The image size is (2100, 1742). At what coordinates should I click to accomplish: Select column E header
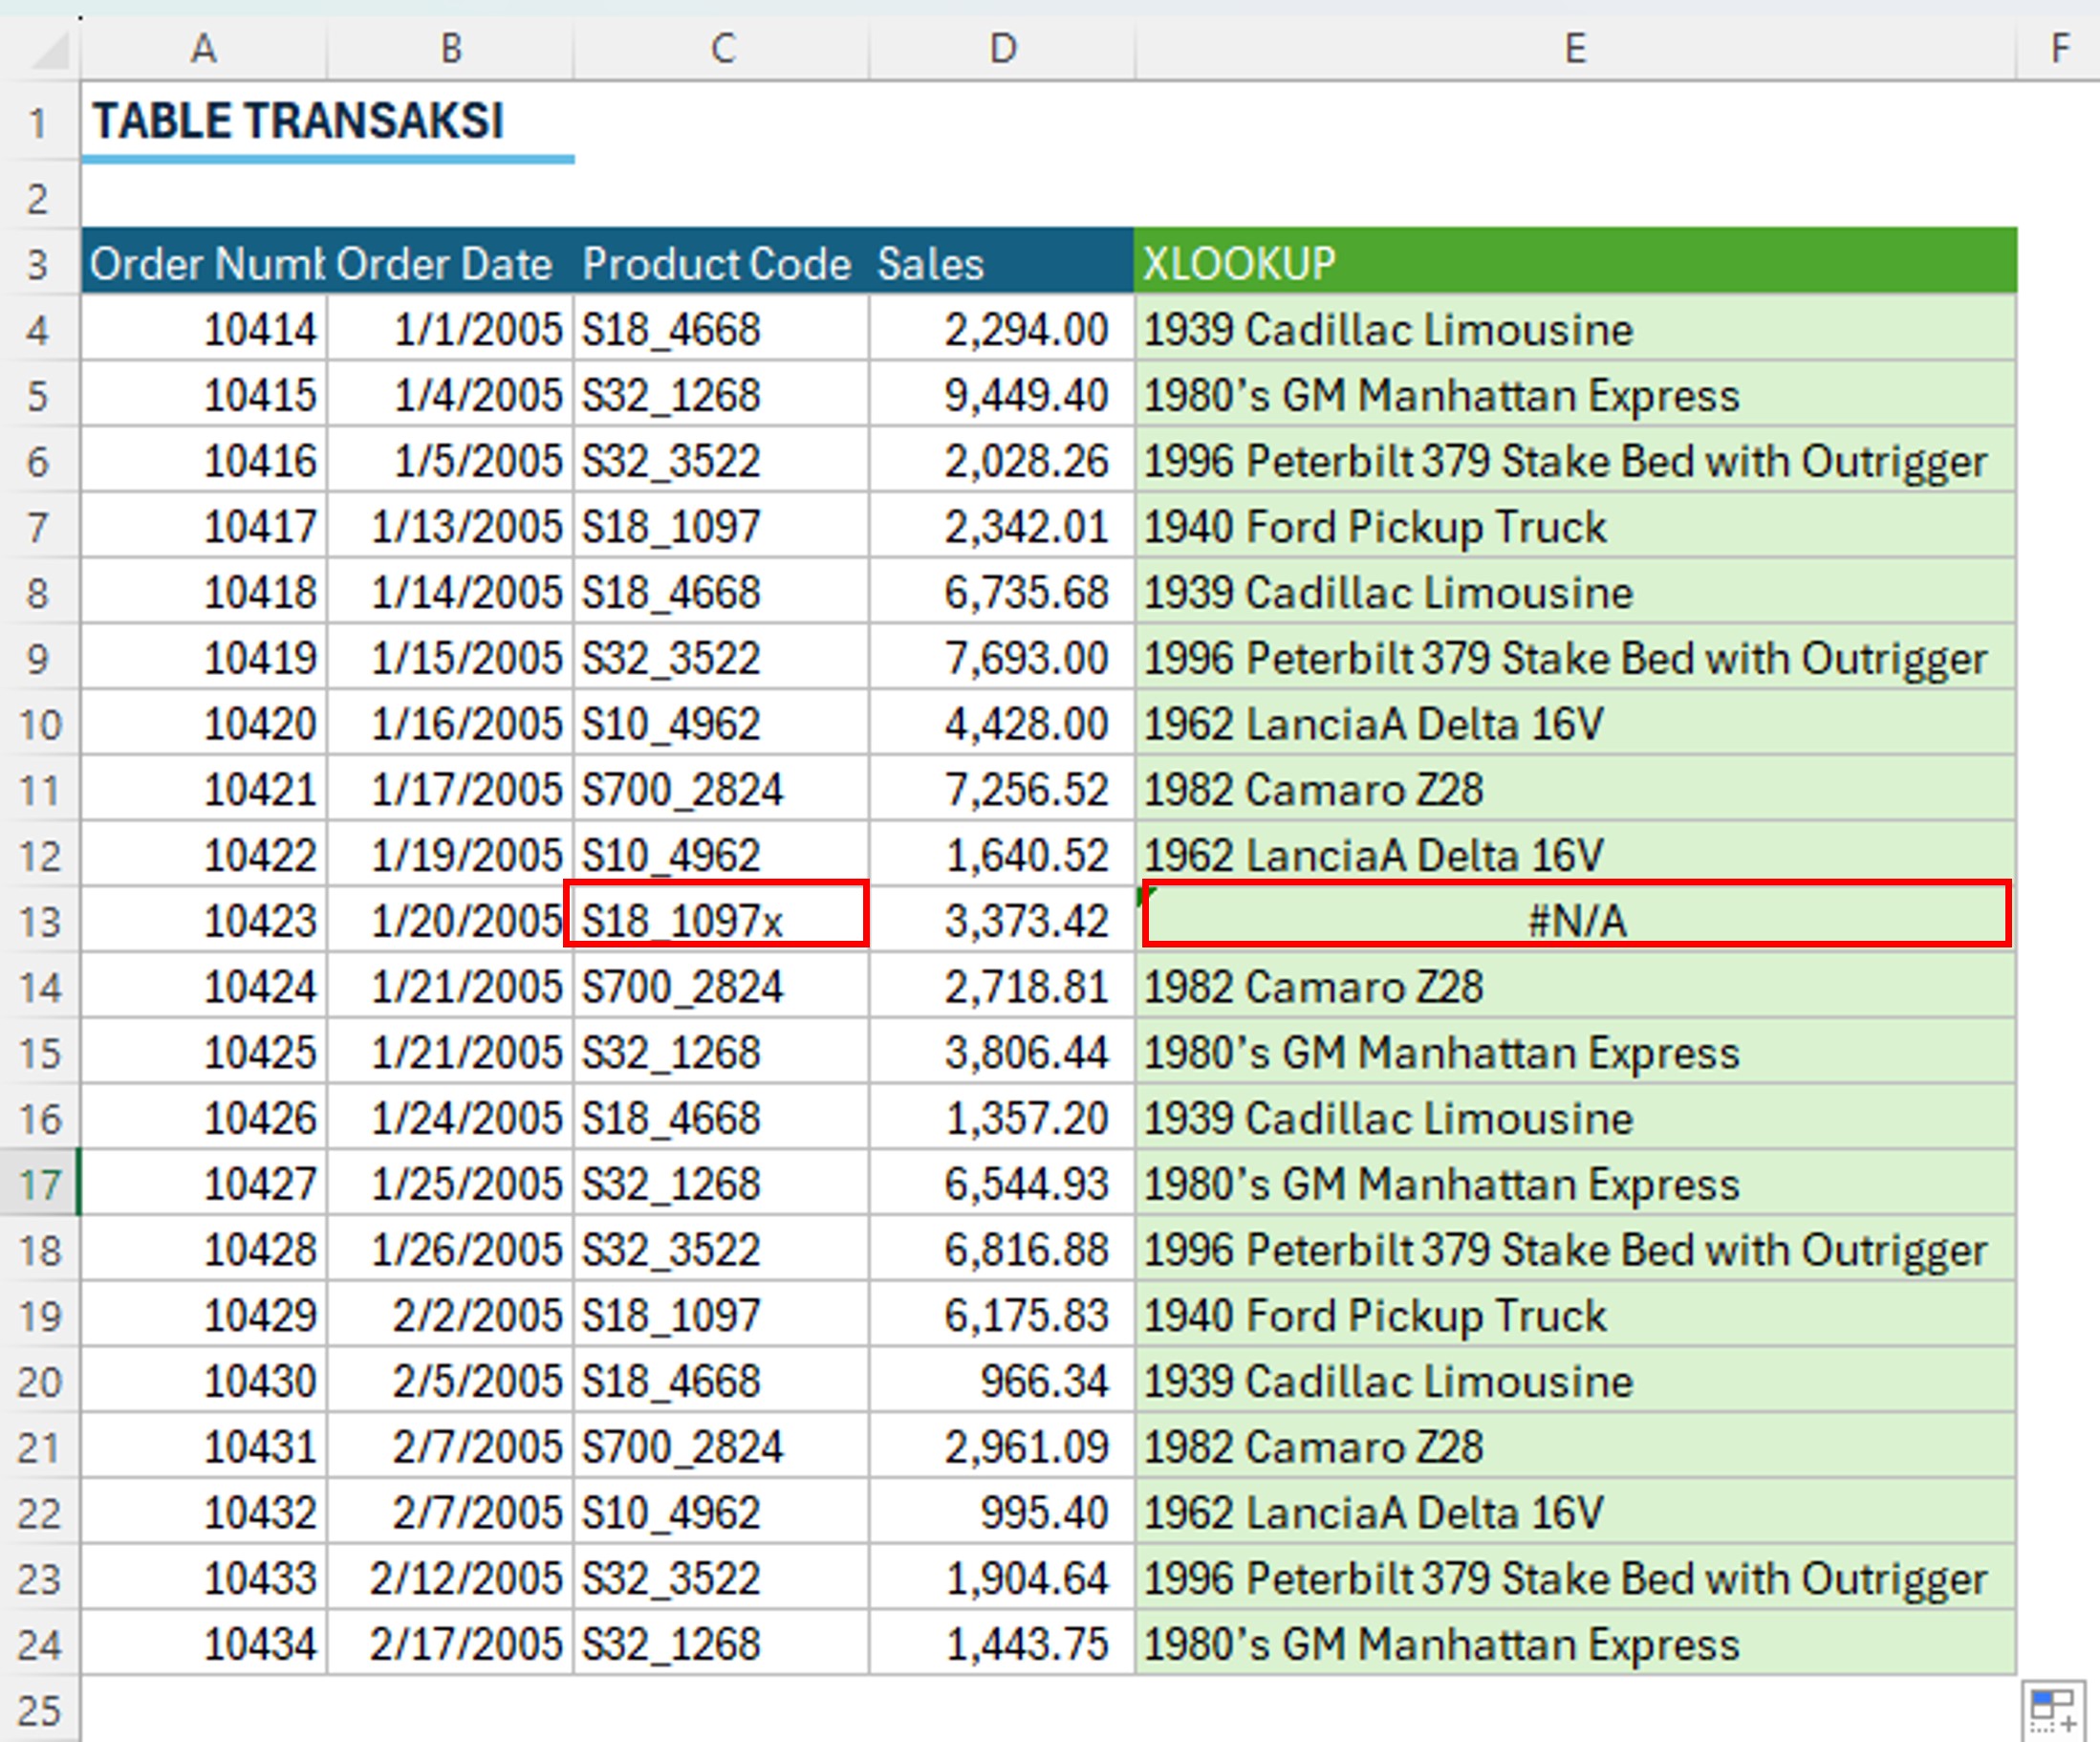click(1575, 48)
